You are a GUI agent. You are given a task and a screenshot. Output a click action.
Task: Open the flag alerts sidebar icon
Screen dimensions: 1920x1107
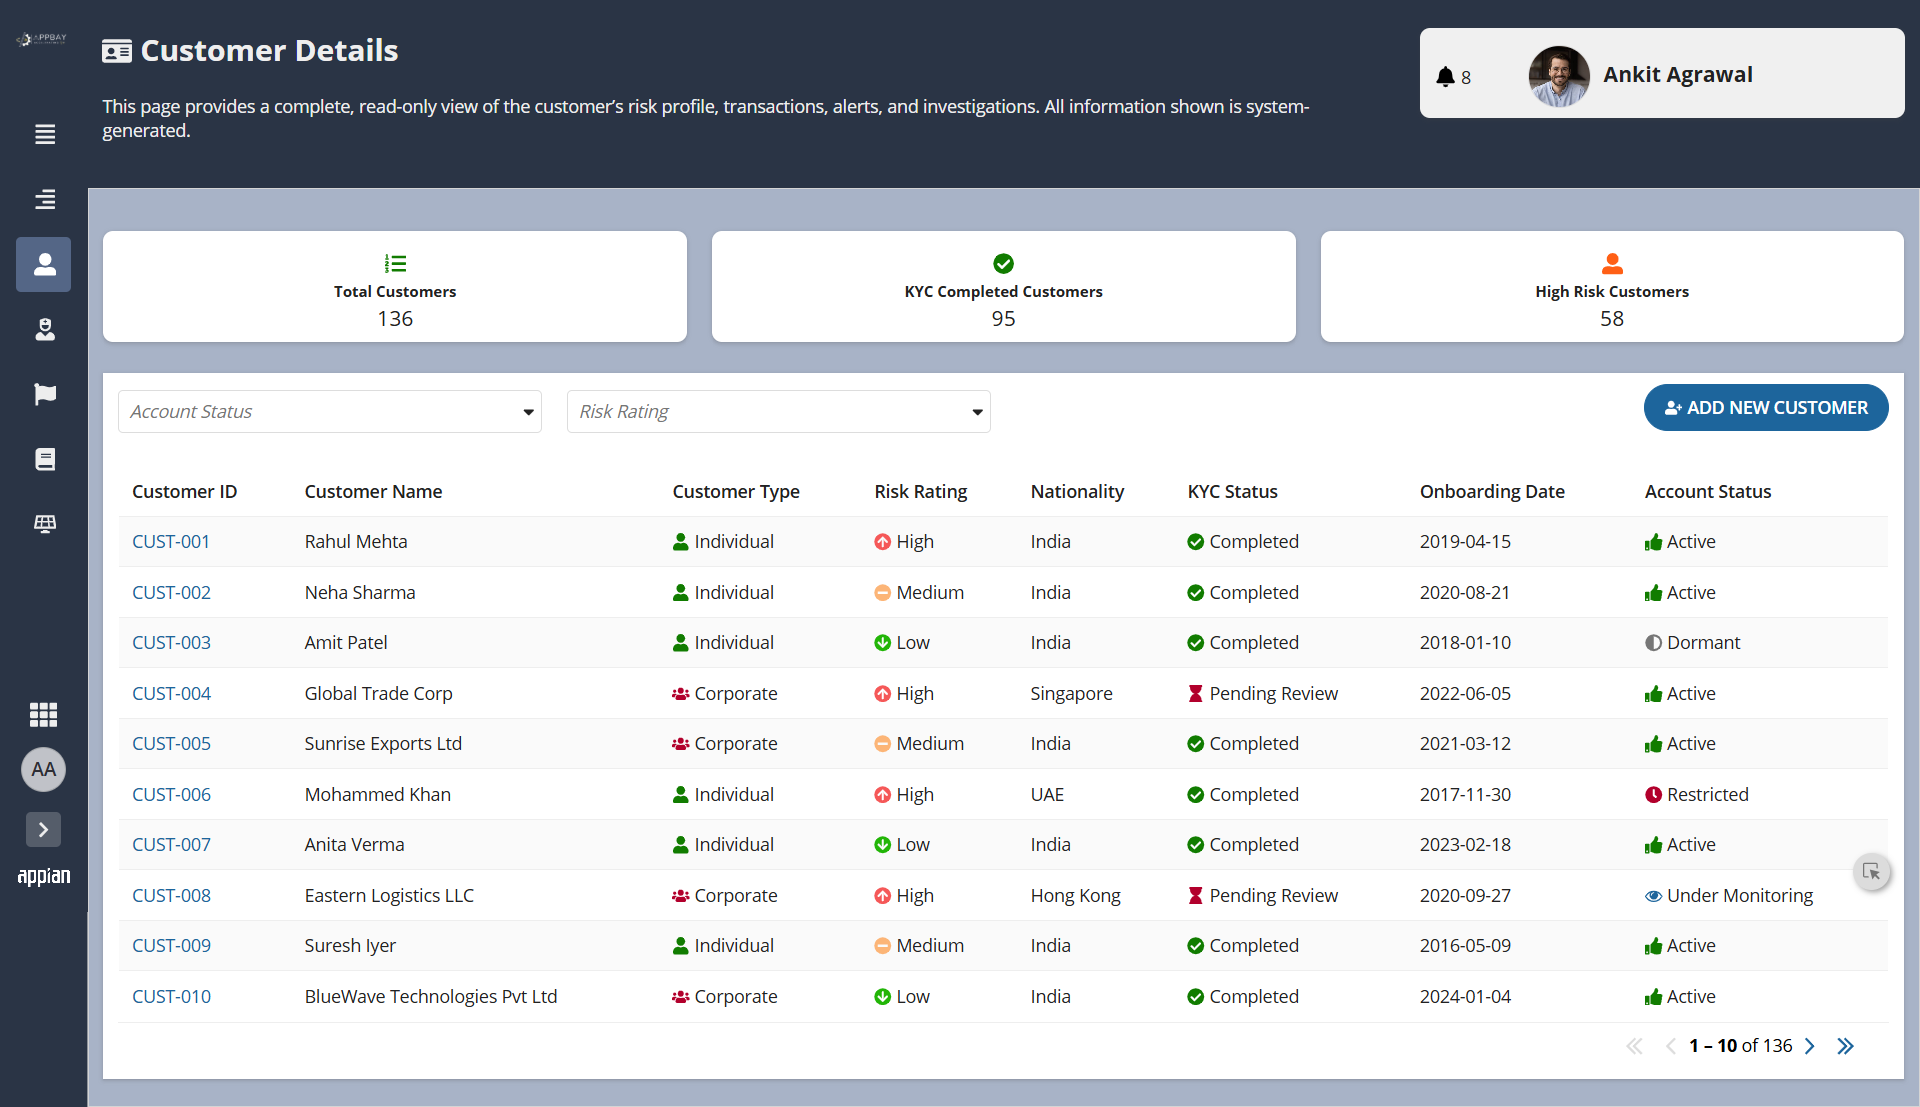tap(45, 394)
